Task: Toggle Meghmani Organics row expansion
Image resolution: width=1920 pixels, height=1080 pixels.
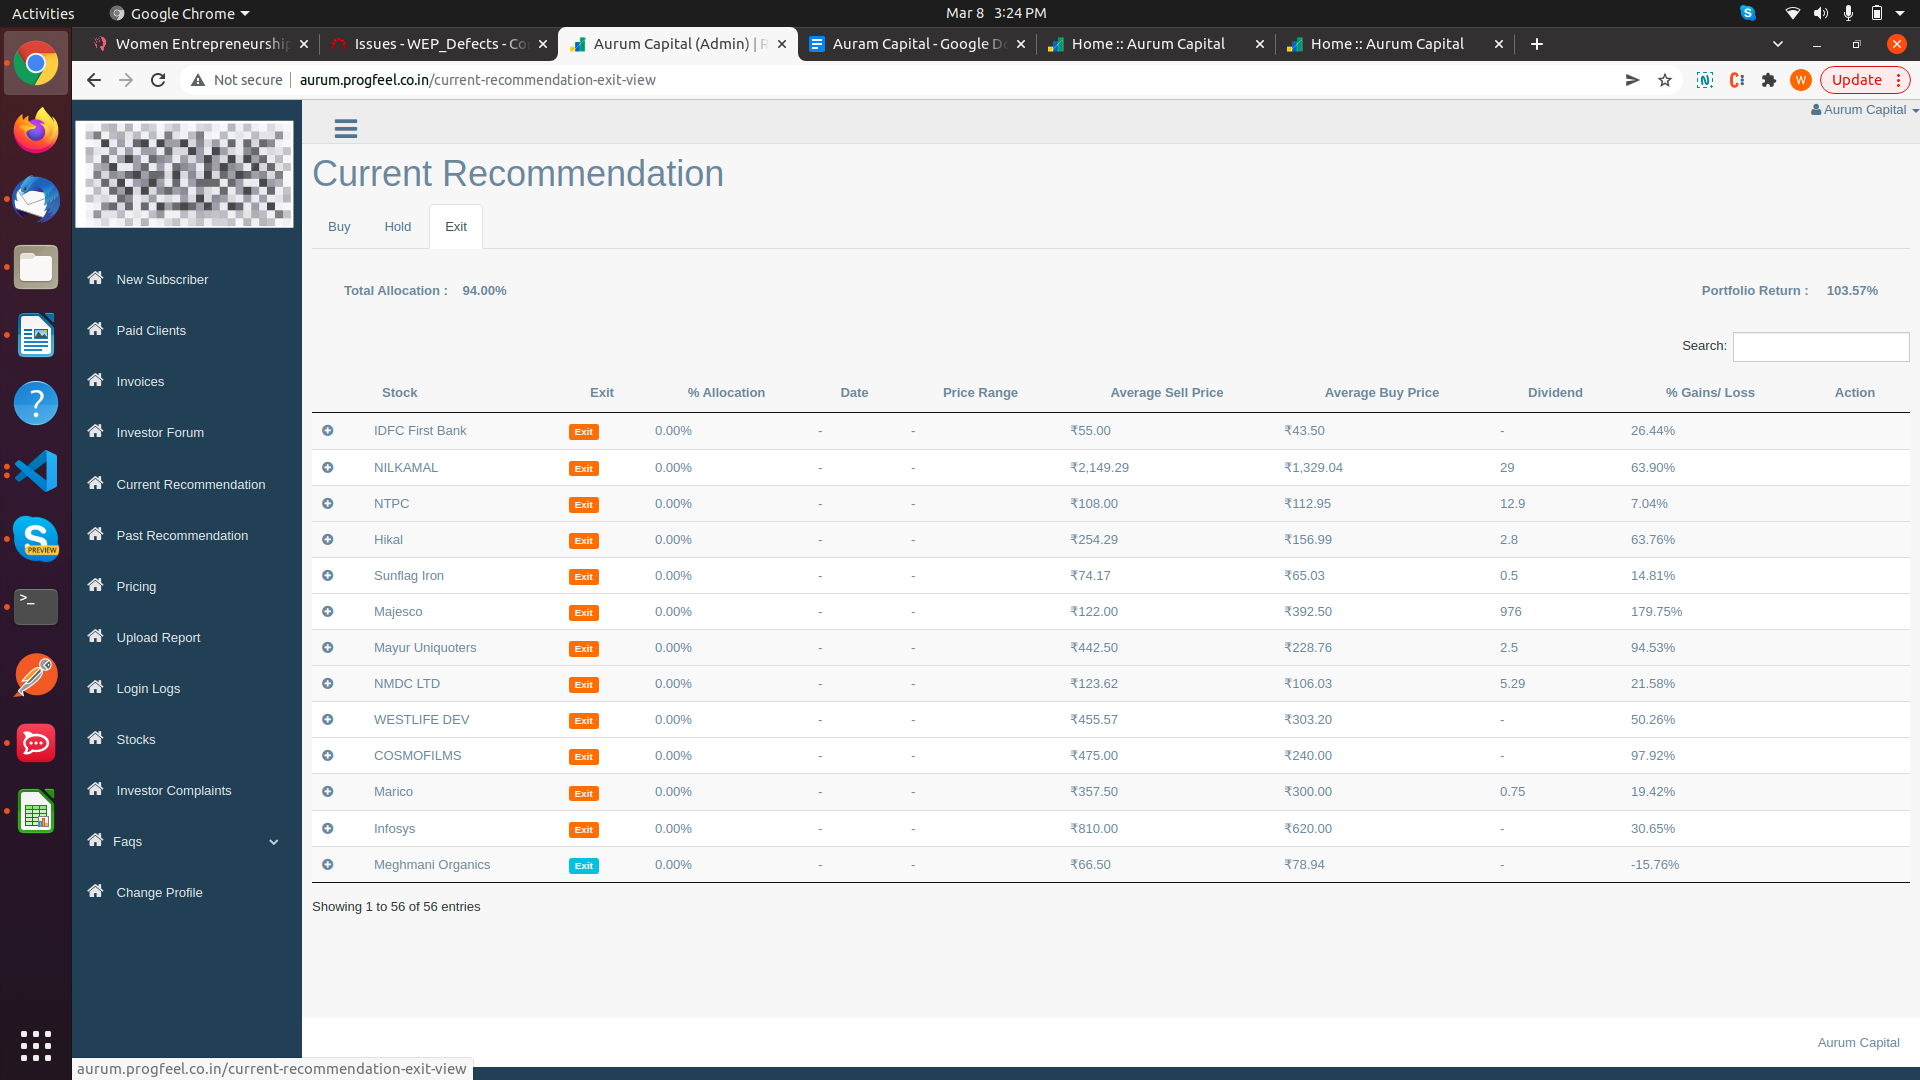Action: (327, 862)
